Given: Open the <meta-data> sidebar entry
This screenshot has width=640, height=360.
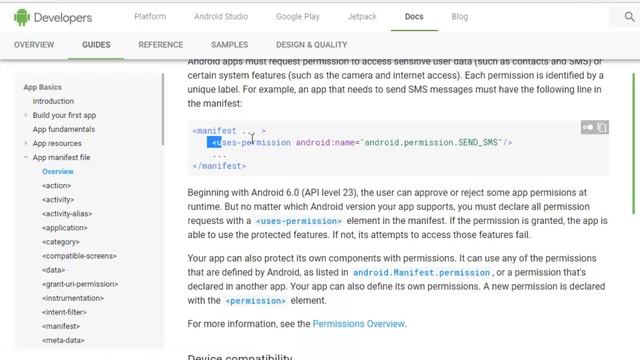Looking at the screenshot, I should [x=63, y=340].
